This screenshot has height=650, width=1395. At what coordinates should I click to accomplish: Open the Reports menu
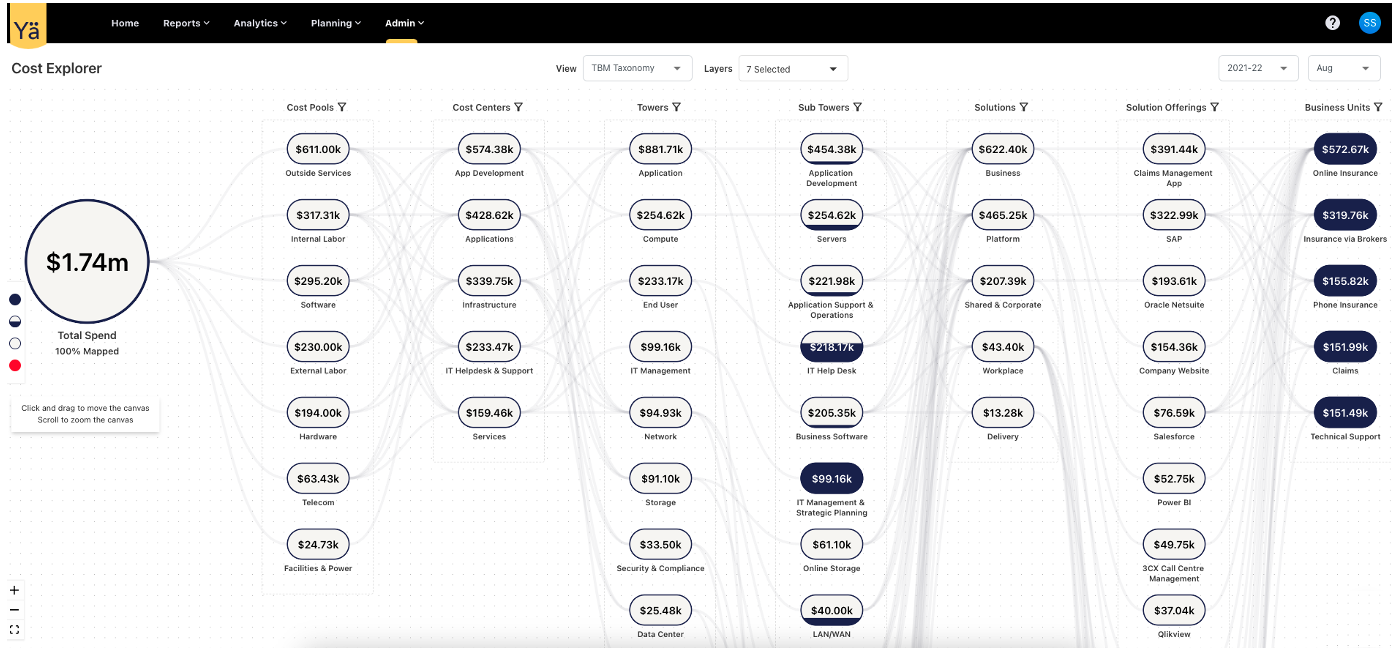[x=186, y=23]
